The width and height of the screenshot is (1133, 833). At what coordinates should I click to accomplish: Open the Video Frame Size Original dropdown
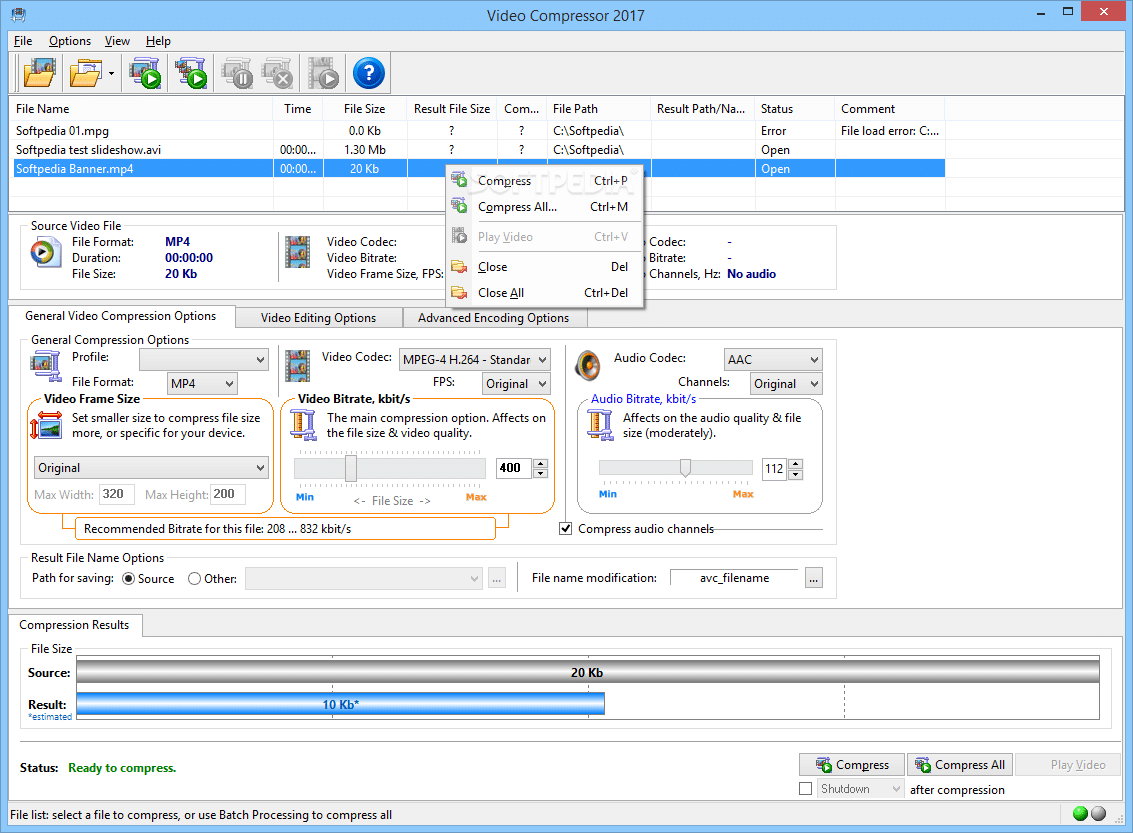[x=151, y=468]
